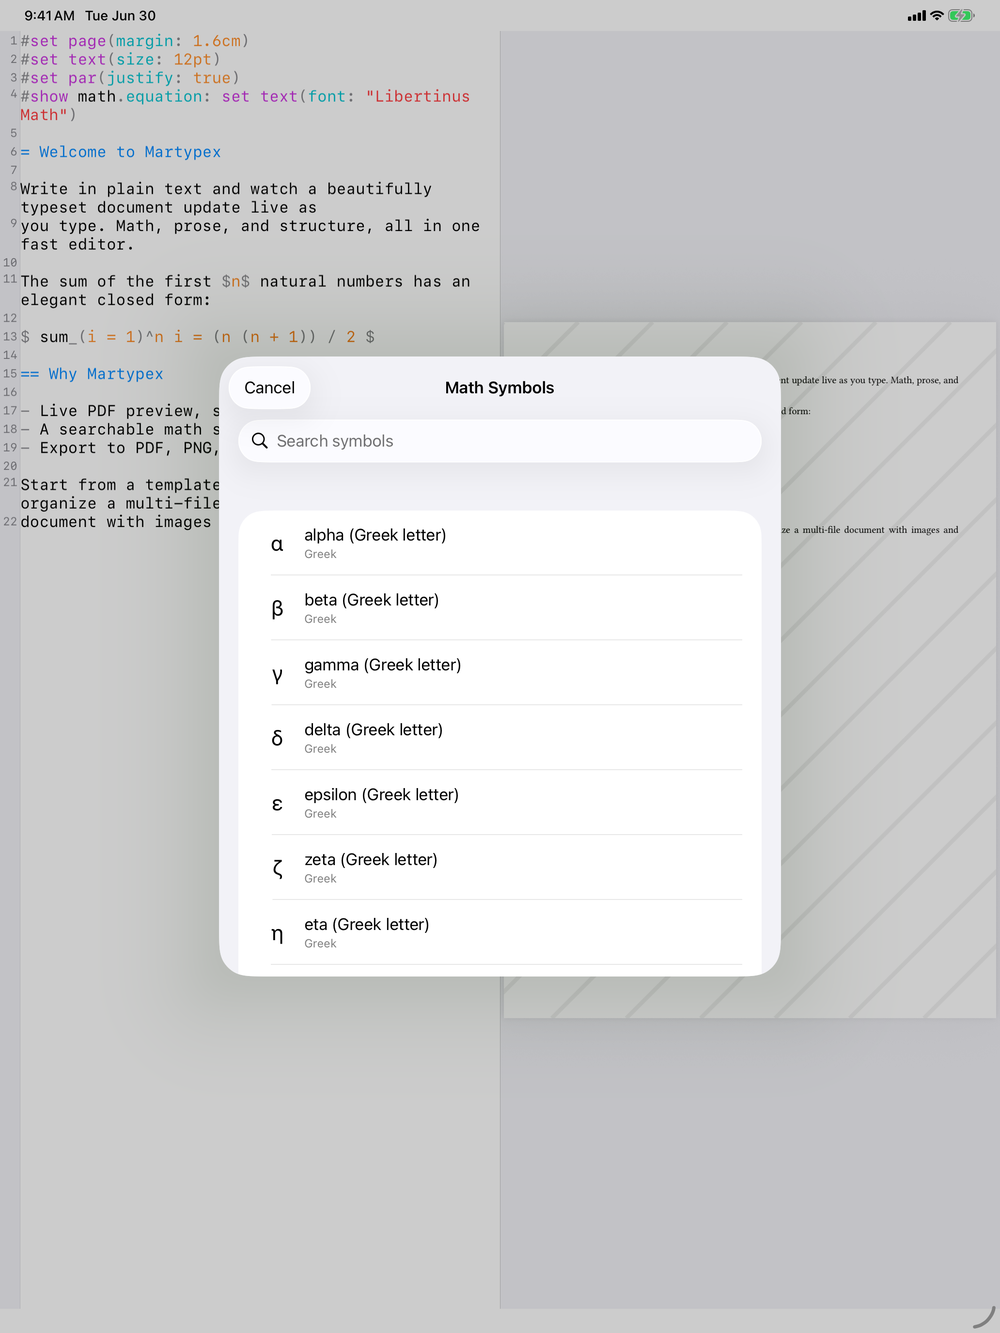The width and height of the screenshot is (1000, 1333).
Task: Tap the 9:41 AM clock in status bar
Action: [x=50, y=16]
